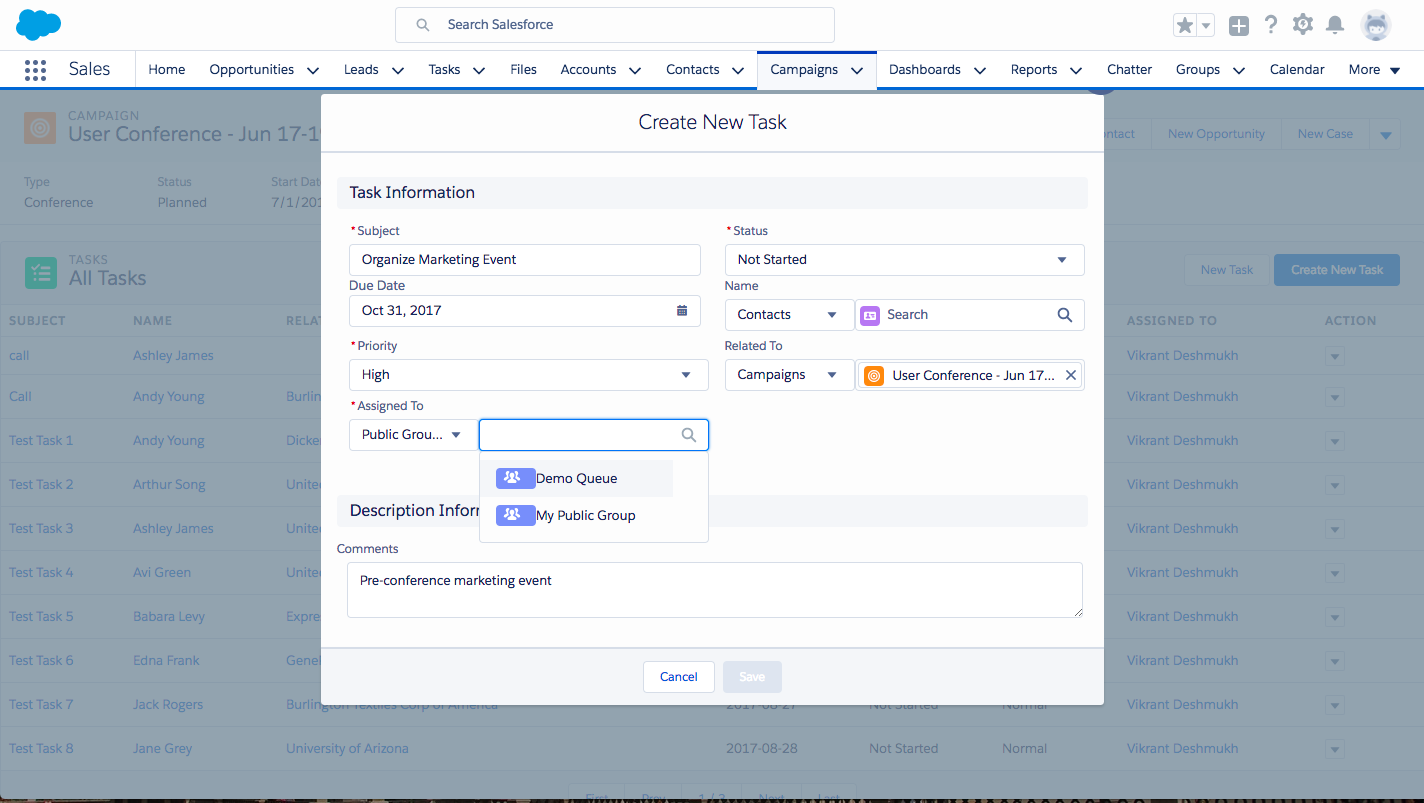The width and height of the screenshot is (1424, 803).
Task: Open the App Launcher grid icon
Action: click(x=35, y=70)
